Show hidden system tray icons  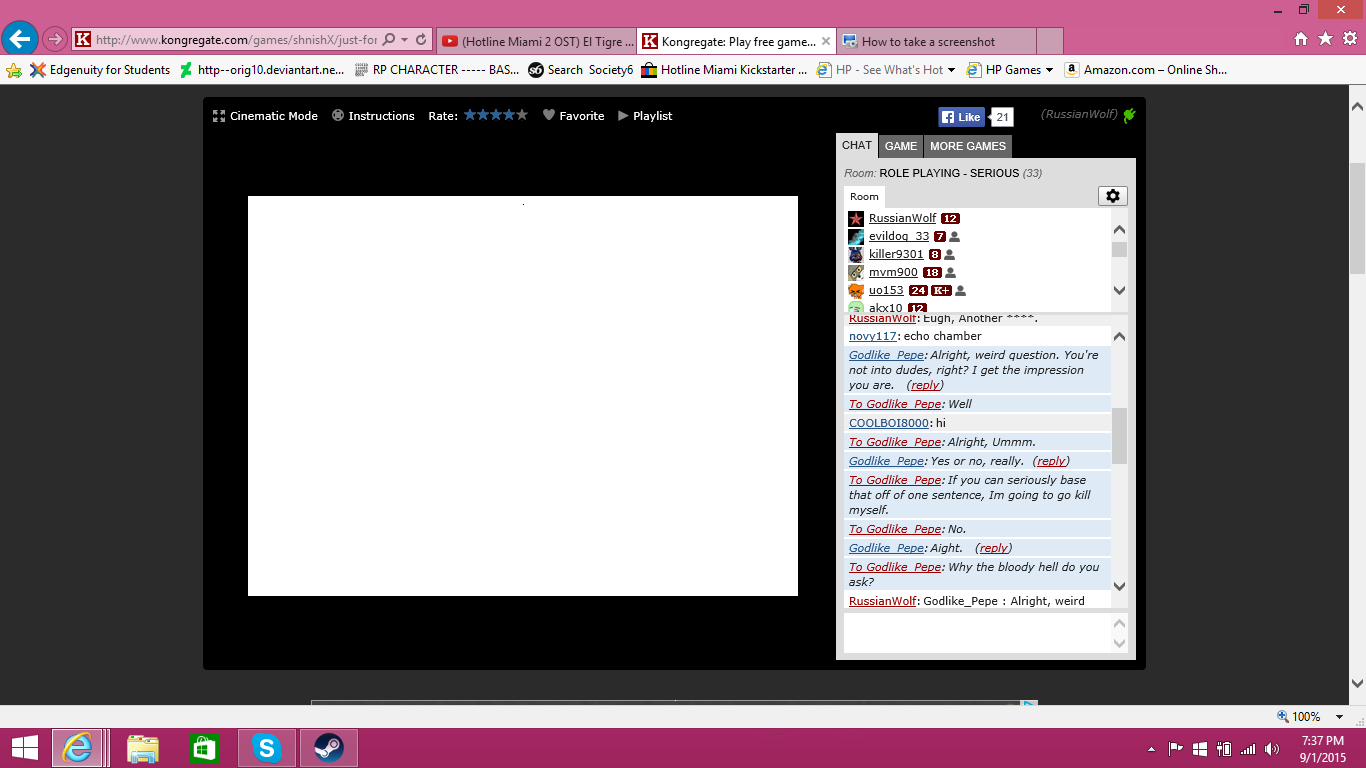(x=1151, y=748)
